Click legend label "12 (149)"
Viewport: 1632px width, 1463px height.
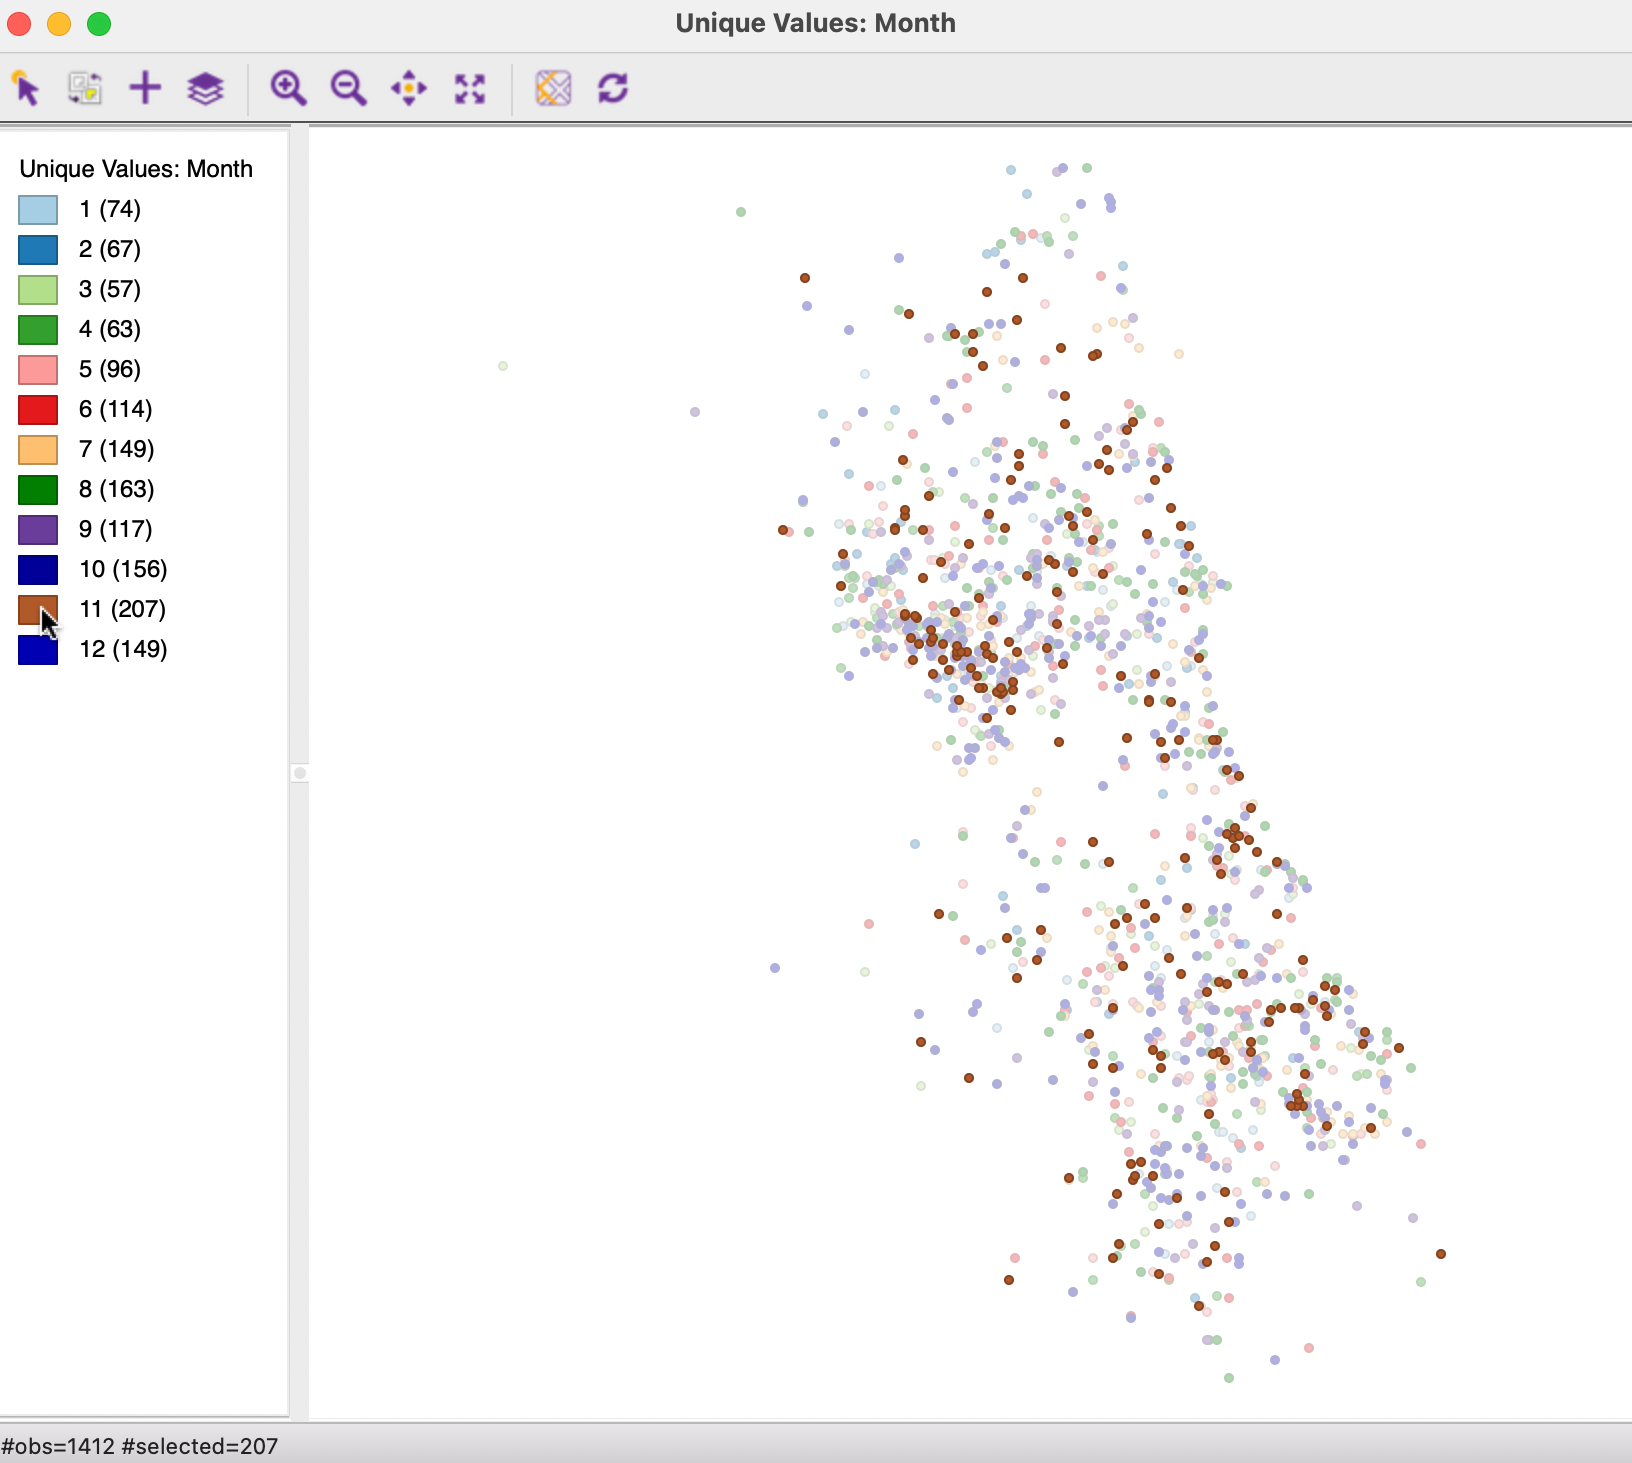pyautogui.click(x=124, y=649)
